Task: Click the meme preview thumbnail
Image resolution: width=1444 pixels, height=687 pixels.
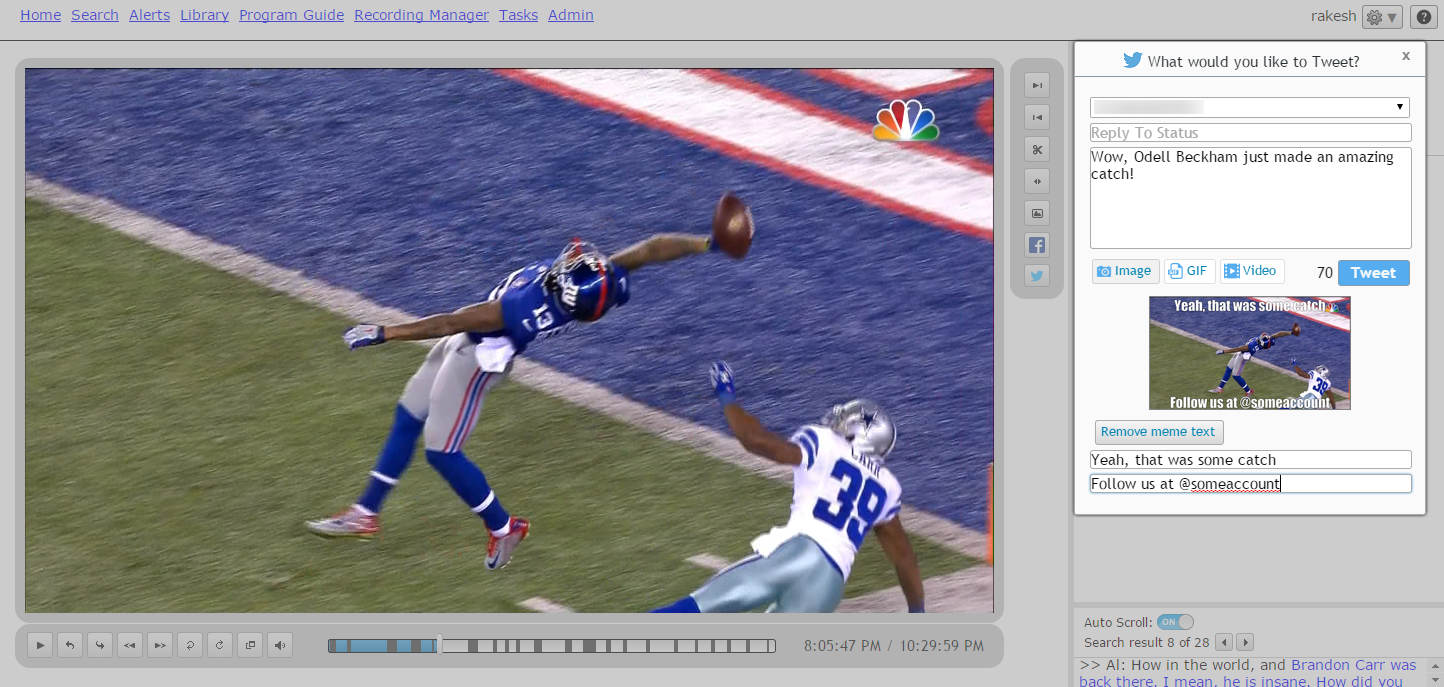Action: (x=1250, y=353)
